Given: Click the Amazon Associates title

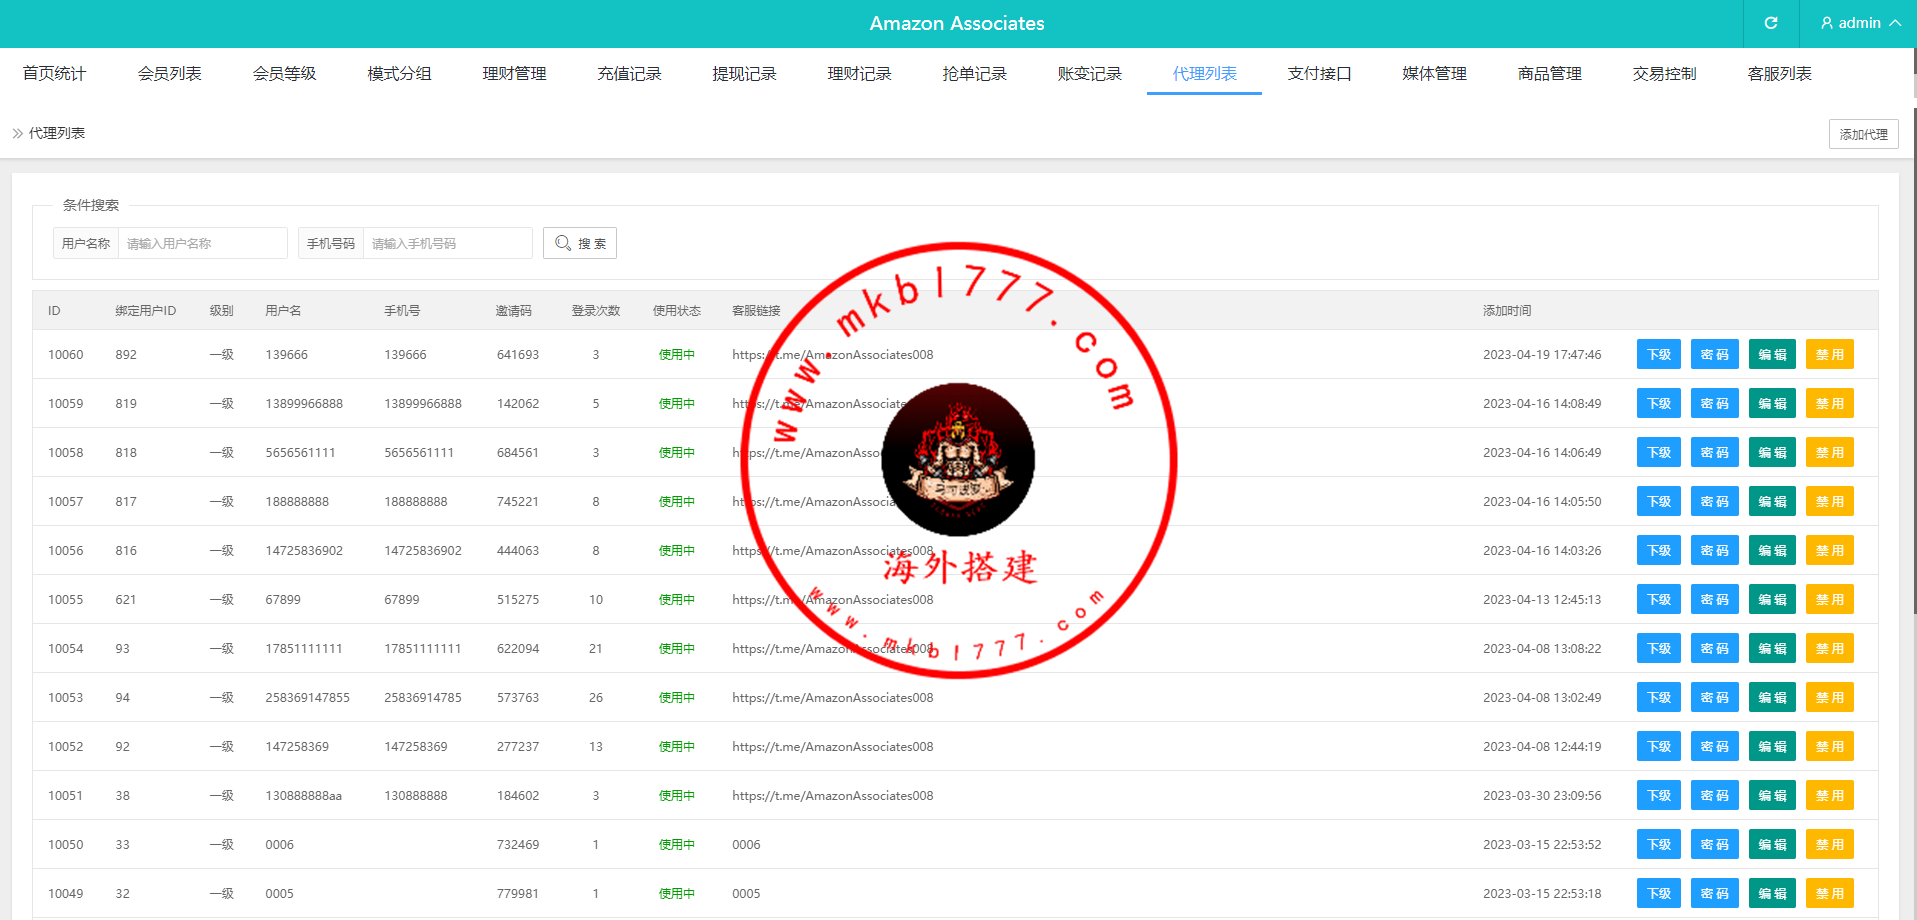Looking at the screenshot, I should coord(957,23).
